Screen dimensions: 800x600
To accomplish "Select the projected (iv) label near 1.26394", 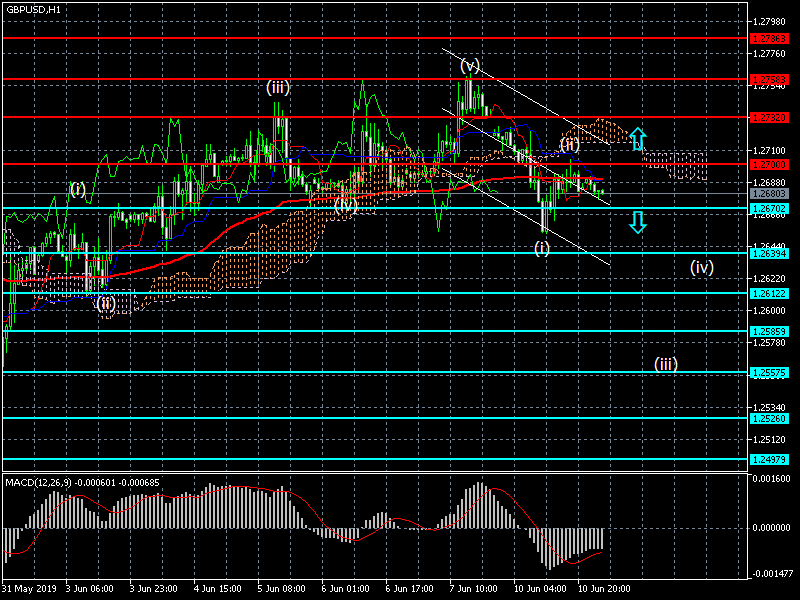I will click(x=702, y=267).
